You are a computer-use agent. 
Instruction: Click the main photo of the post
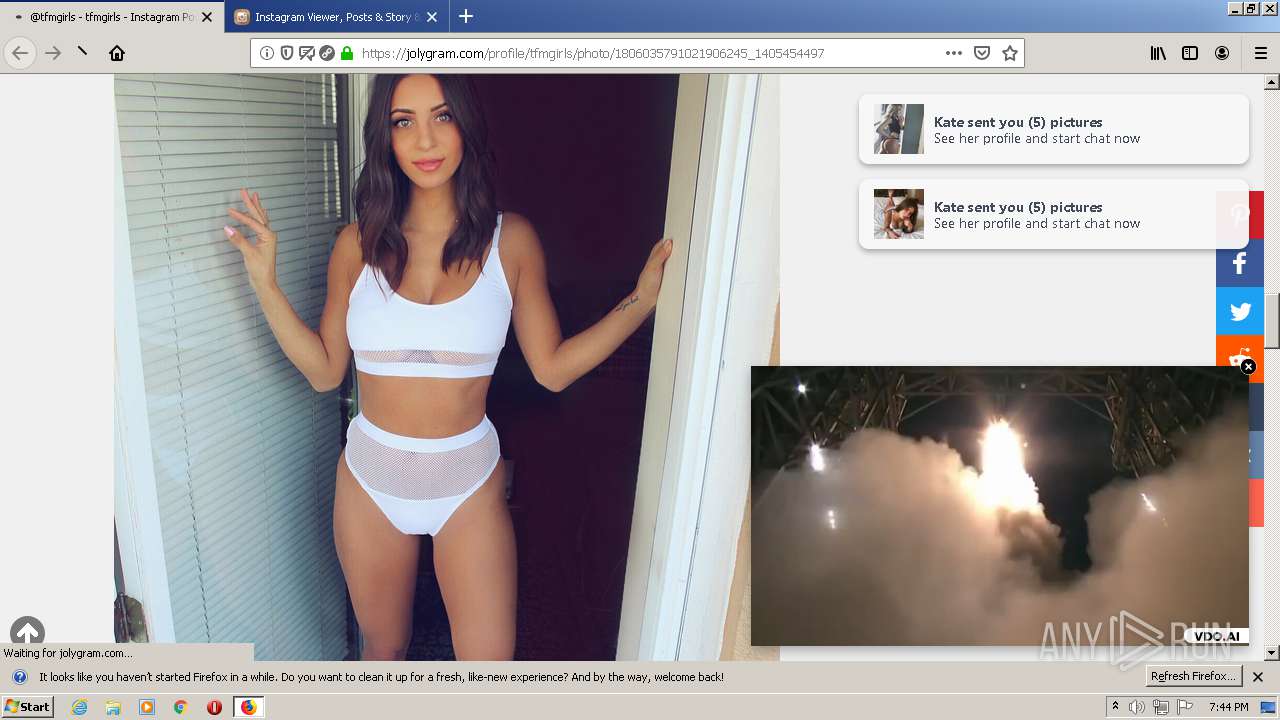(446, 367)
